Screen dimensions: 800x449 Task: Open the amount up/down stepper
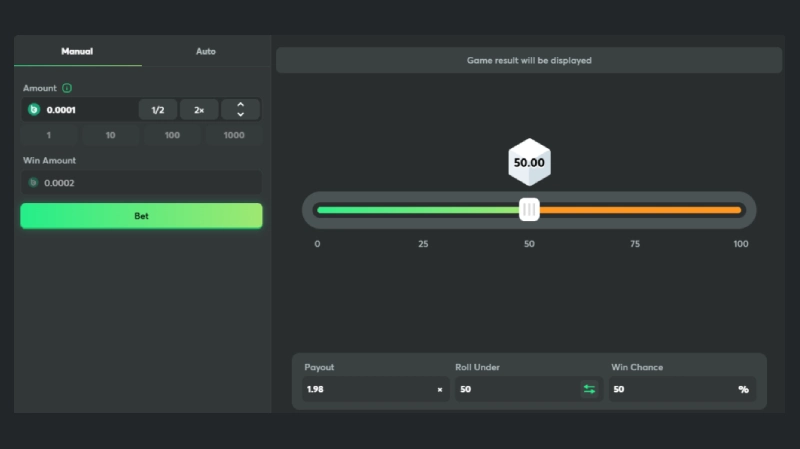coord(240,110)
